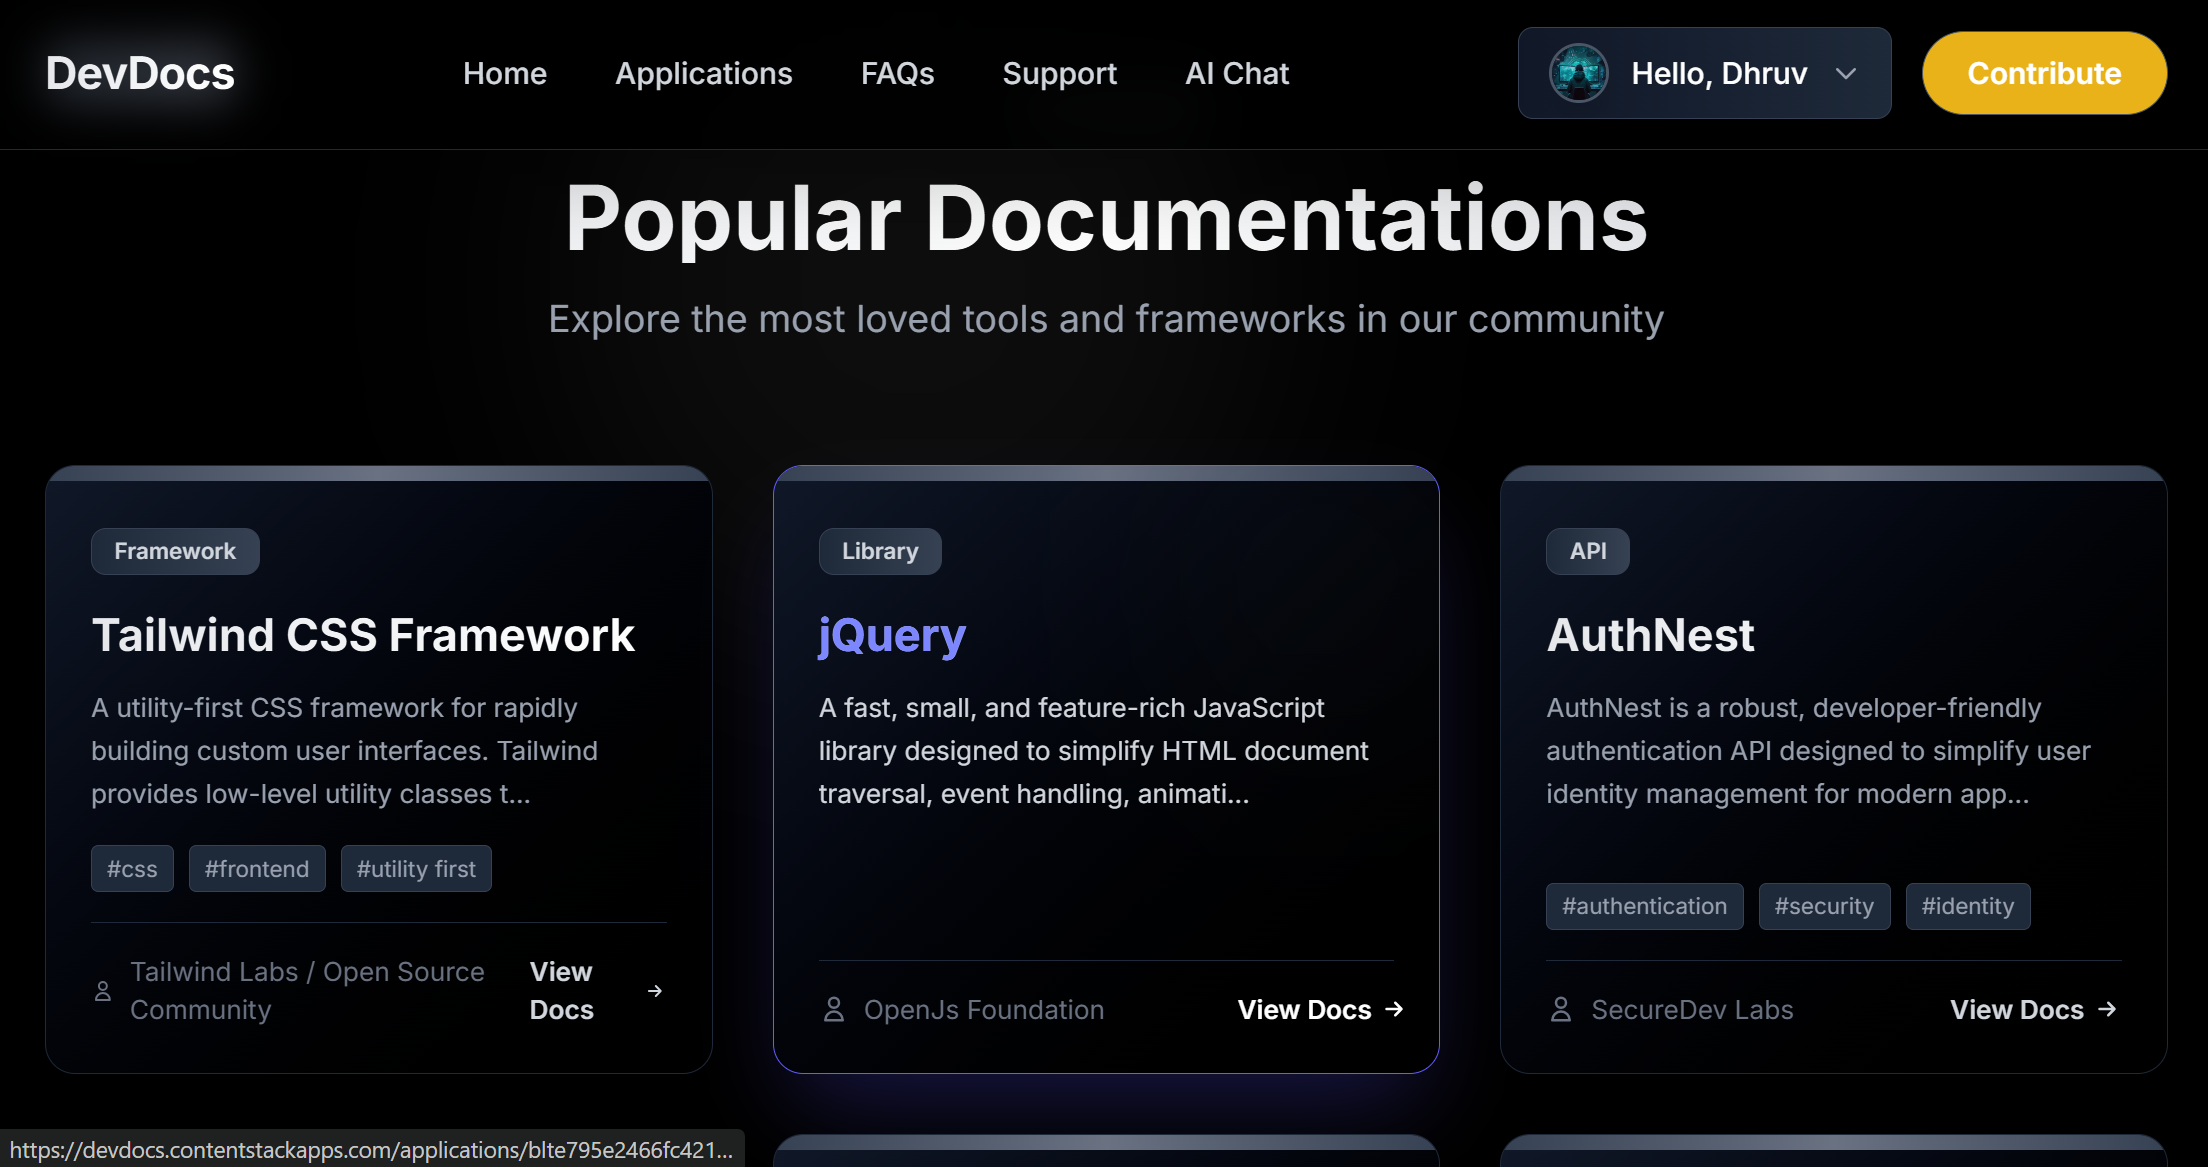Click the "OpenJs Foundation" author text
Viewport: 2208px width, 1167px height.
point(984,1010)
